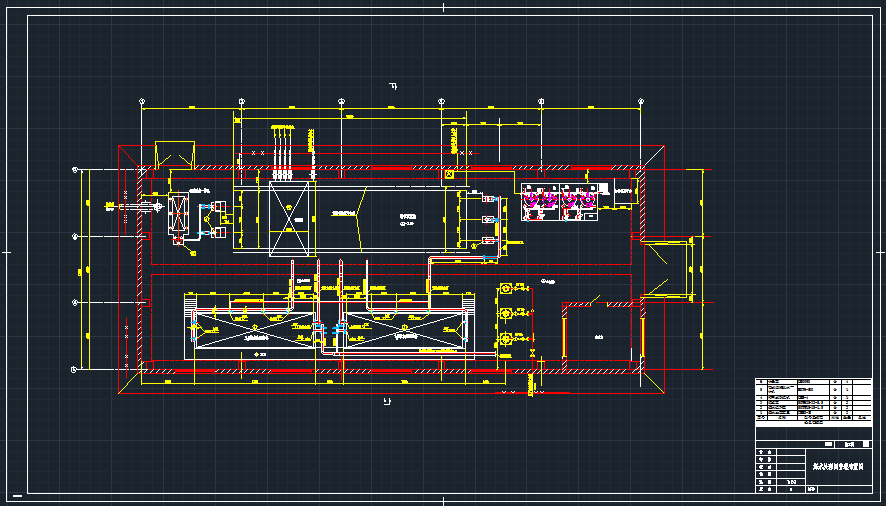Click the topmost yellow circular pump symbol

pyautogui.click(x=506, y=289)
